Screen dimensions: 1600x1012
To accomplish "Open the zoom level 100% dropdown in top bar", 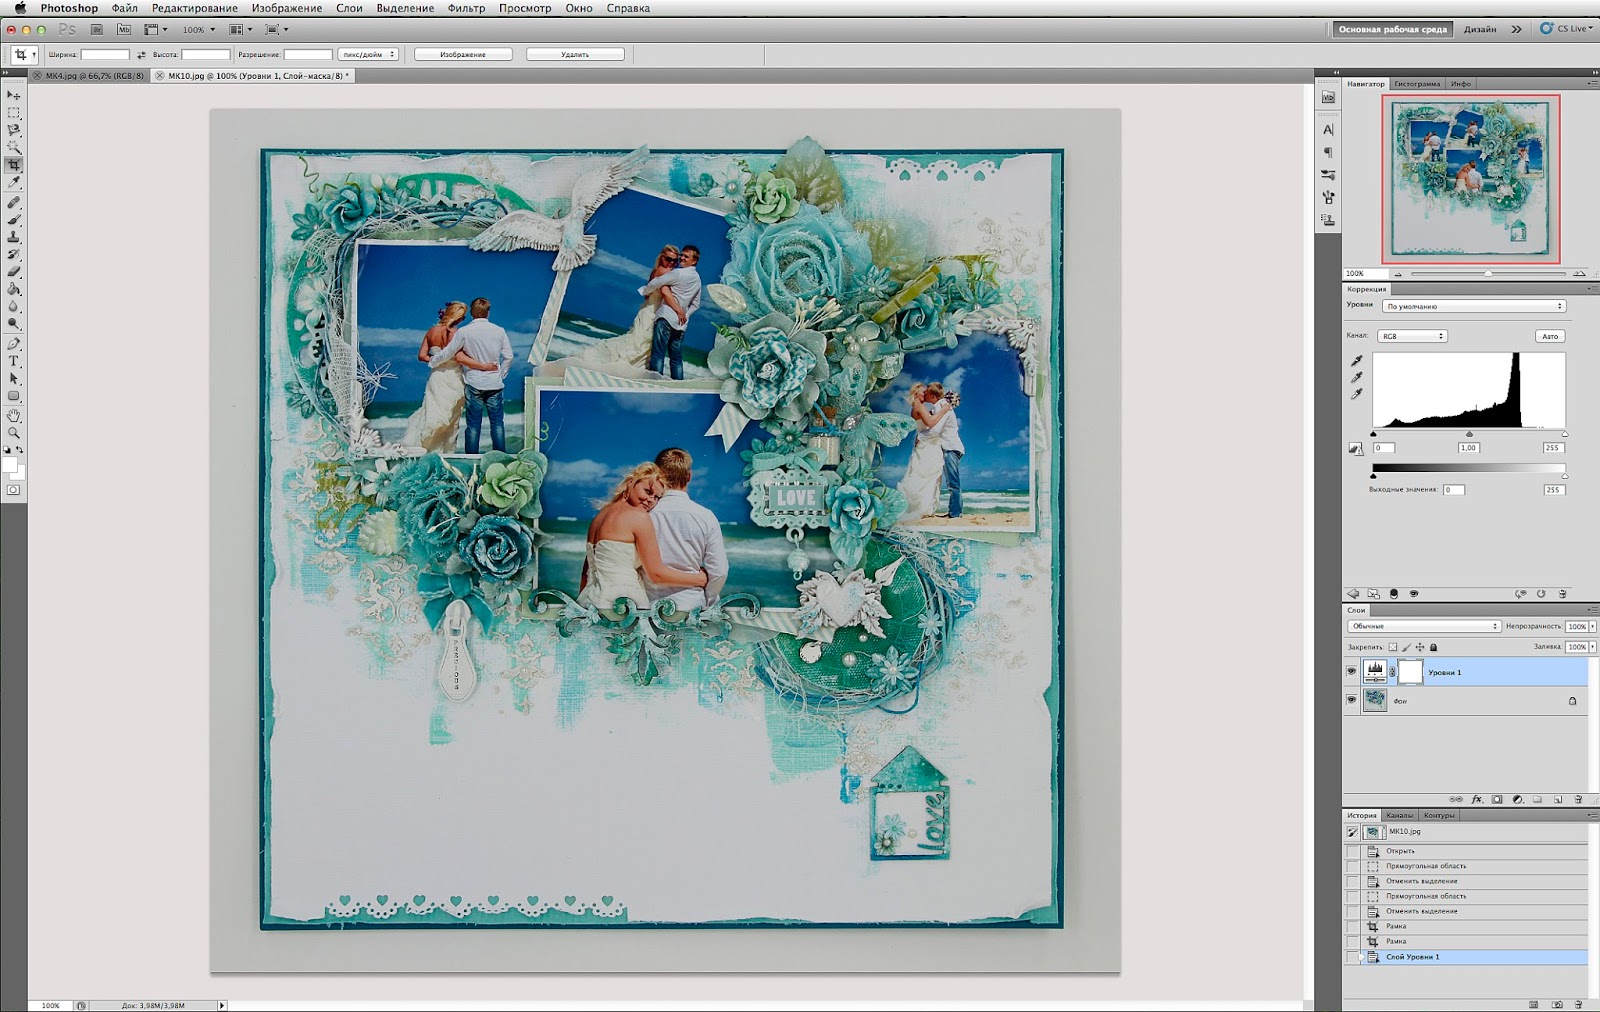I will [x=199, y=30].
